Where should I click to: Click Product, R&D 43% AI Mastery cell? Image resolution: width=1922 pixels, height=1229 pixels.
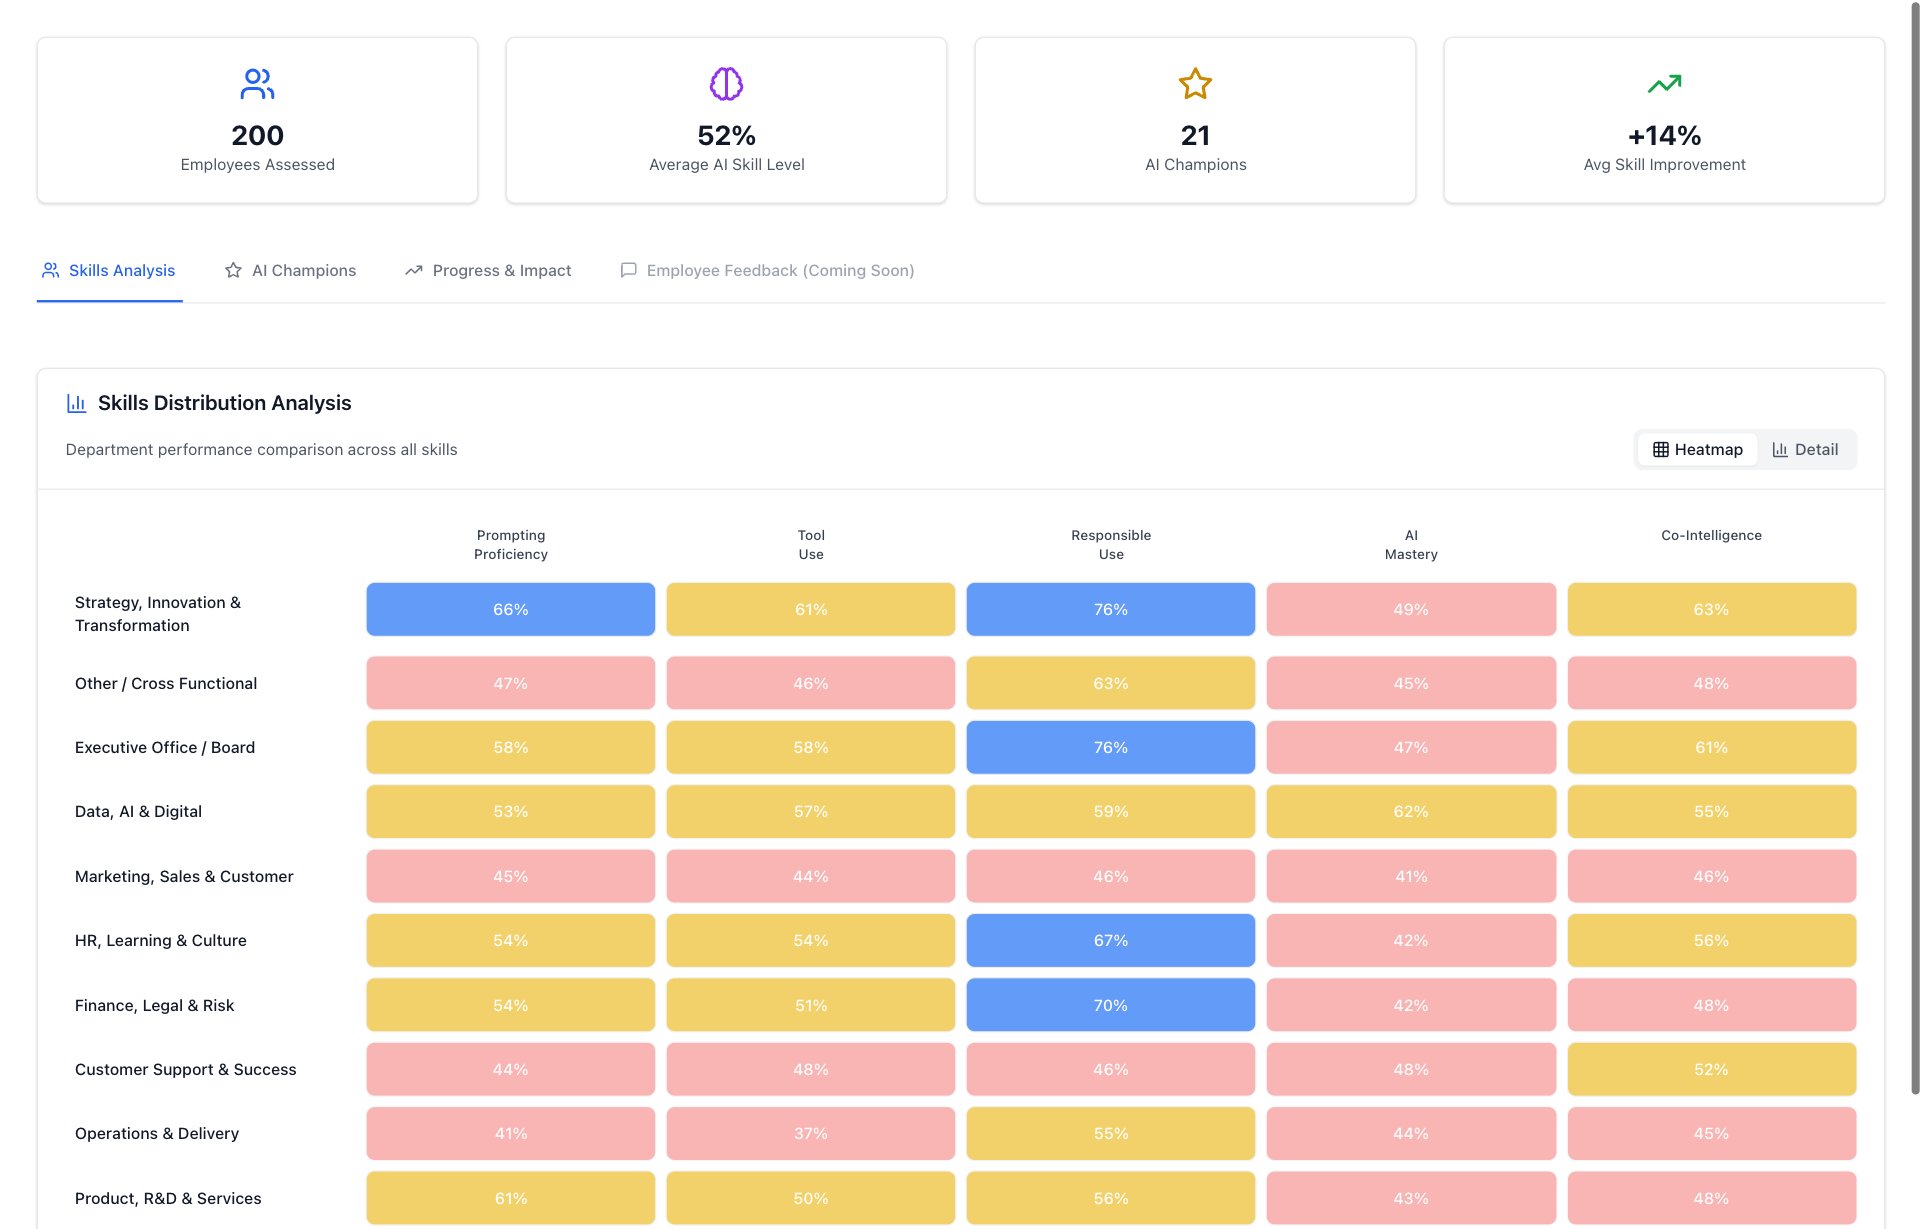click(1411, 1198)
